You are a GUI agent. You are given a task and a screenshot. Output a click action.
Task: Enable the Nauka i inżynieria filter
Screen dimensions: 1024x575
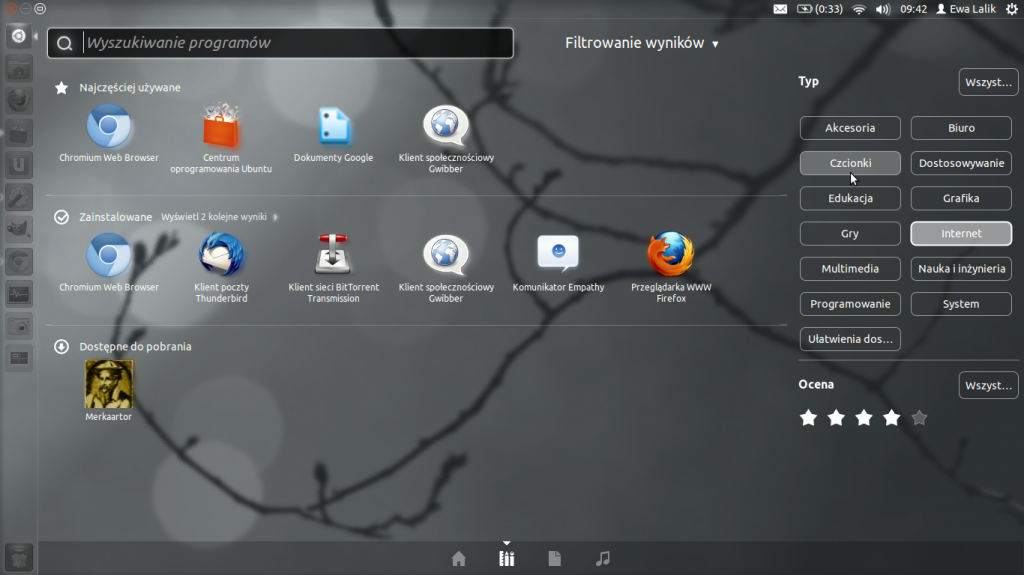[961, 269]
